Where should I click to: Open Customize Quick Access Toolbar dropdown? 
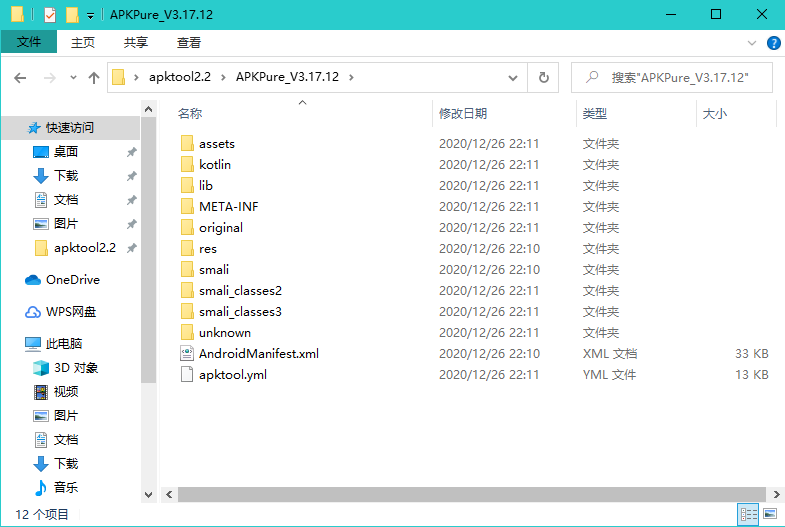click(x=91, y=16)
